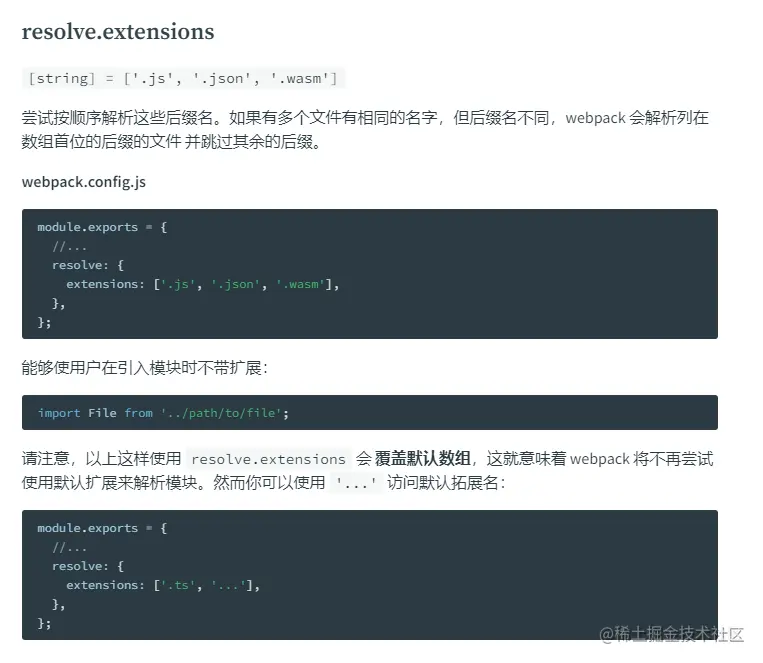The height and width of the screenshot is (663, 763).
Task: Click the [string] type signature code
Action: tap(183, 78)
